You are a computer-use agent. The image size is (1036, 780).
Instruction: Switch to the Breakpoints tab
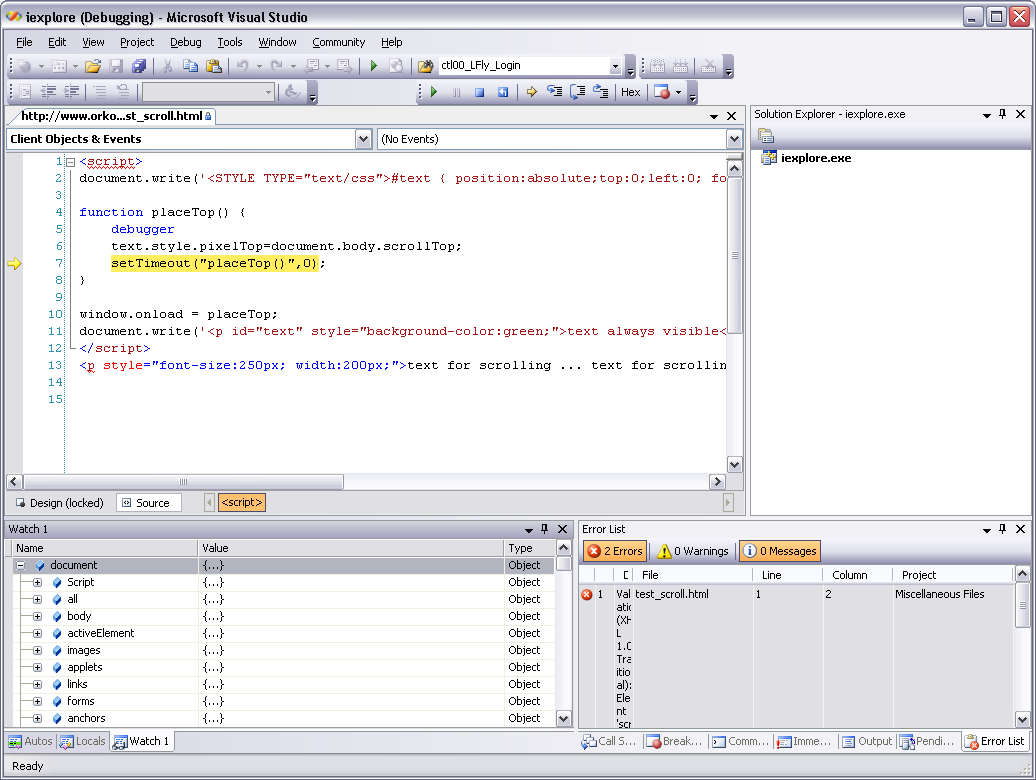(674, 741)
